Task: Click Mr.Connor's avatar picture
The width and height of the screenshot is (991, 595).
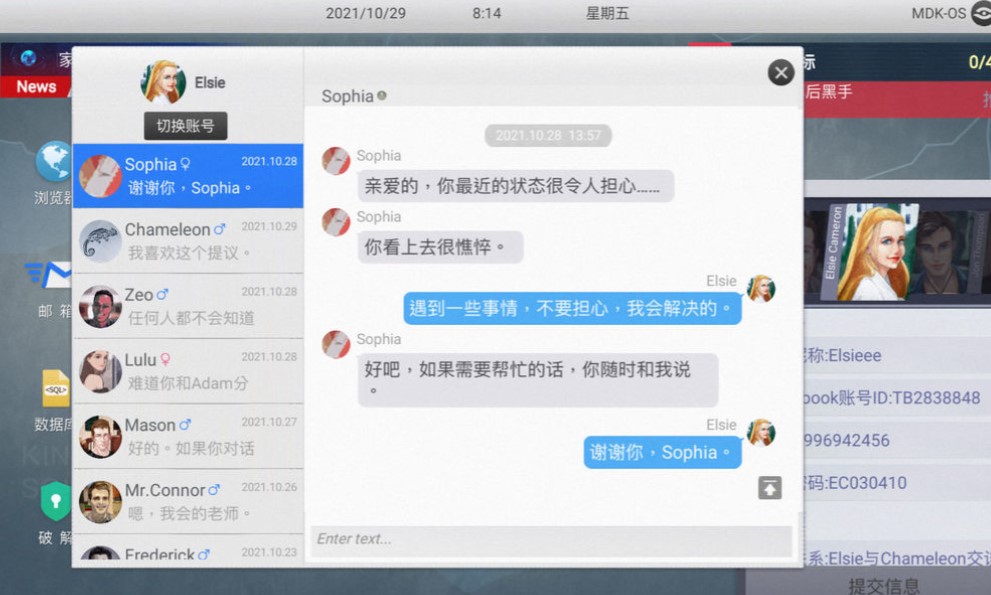Action: (100, 501)
